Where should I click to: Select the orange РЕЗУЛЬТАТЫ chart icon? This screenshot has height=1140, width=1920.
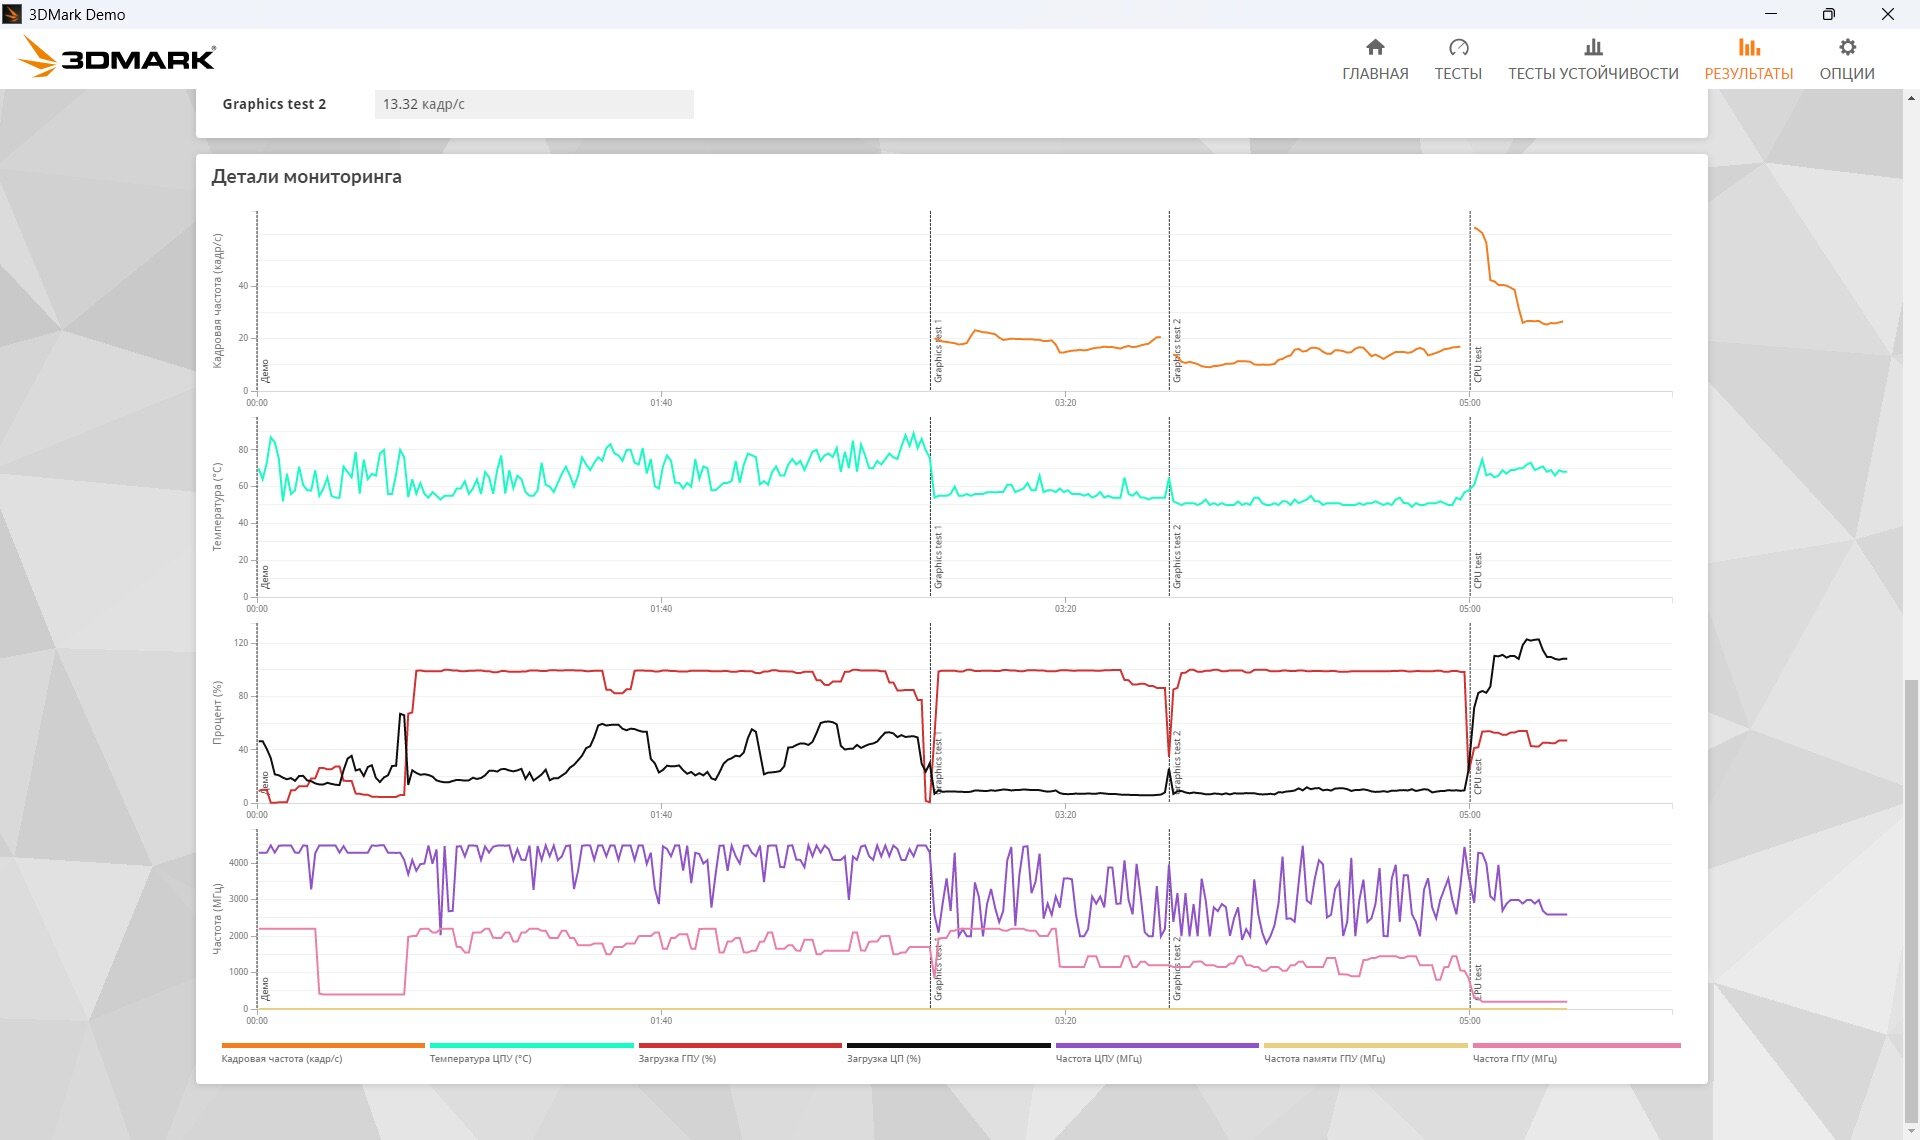pos(1748,47)
